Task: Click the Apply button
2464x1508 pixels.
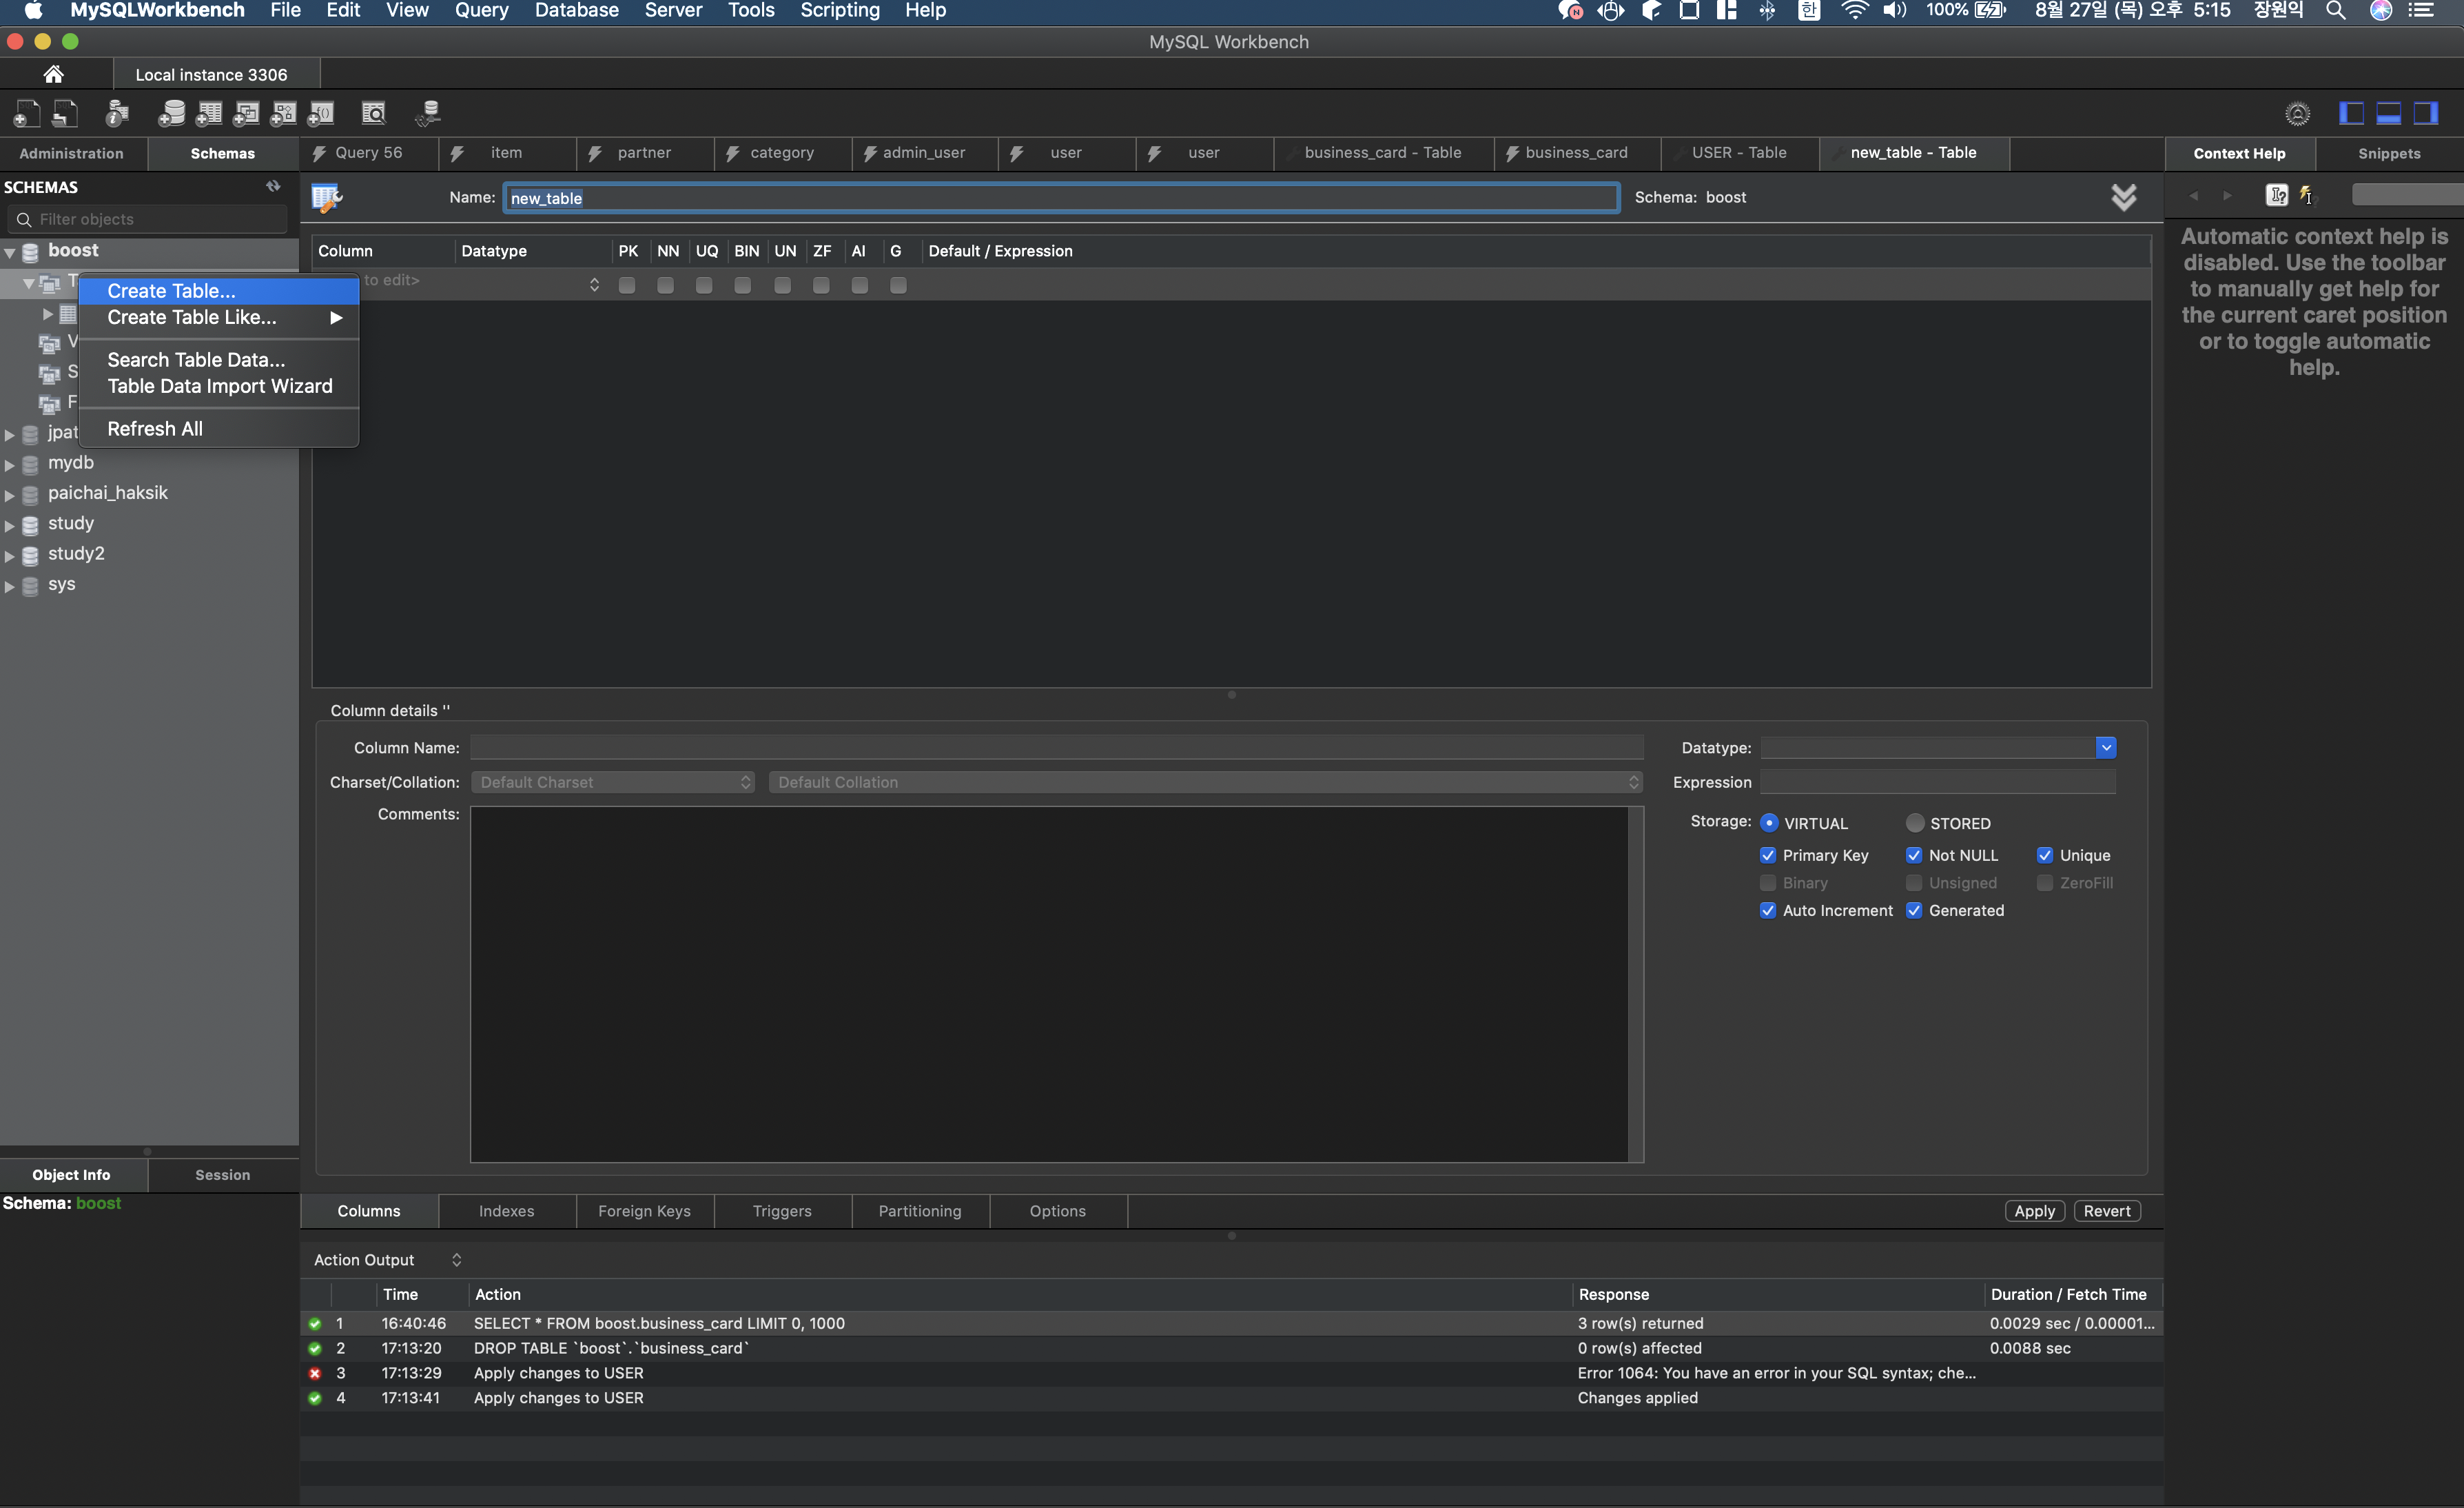Action: 2033,1211
